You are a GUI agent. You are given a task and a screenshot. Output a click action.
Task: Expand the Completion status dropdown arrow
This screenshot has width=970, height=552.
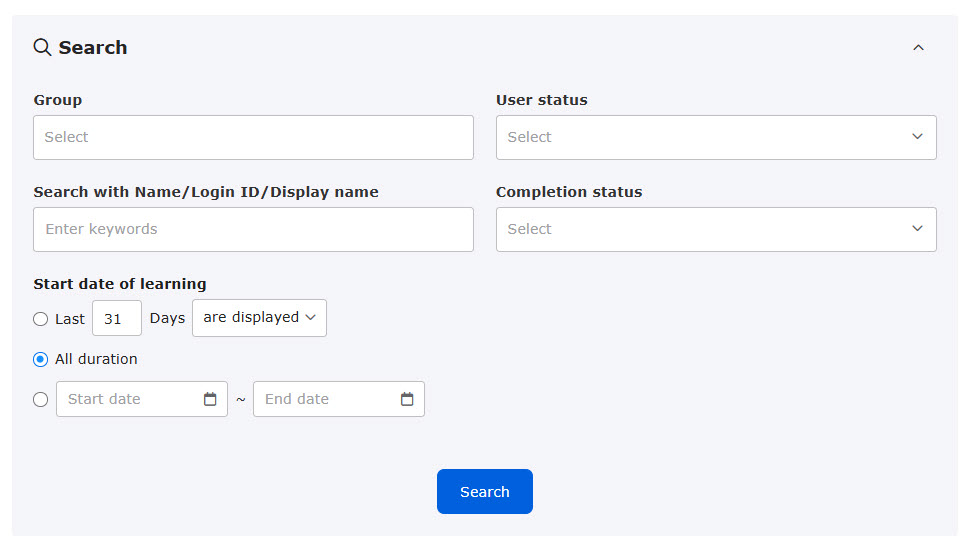point(917,228)
